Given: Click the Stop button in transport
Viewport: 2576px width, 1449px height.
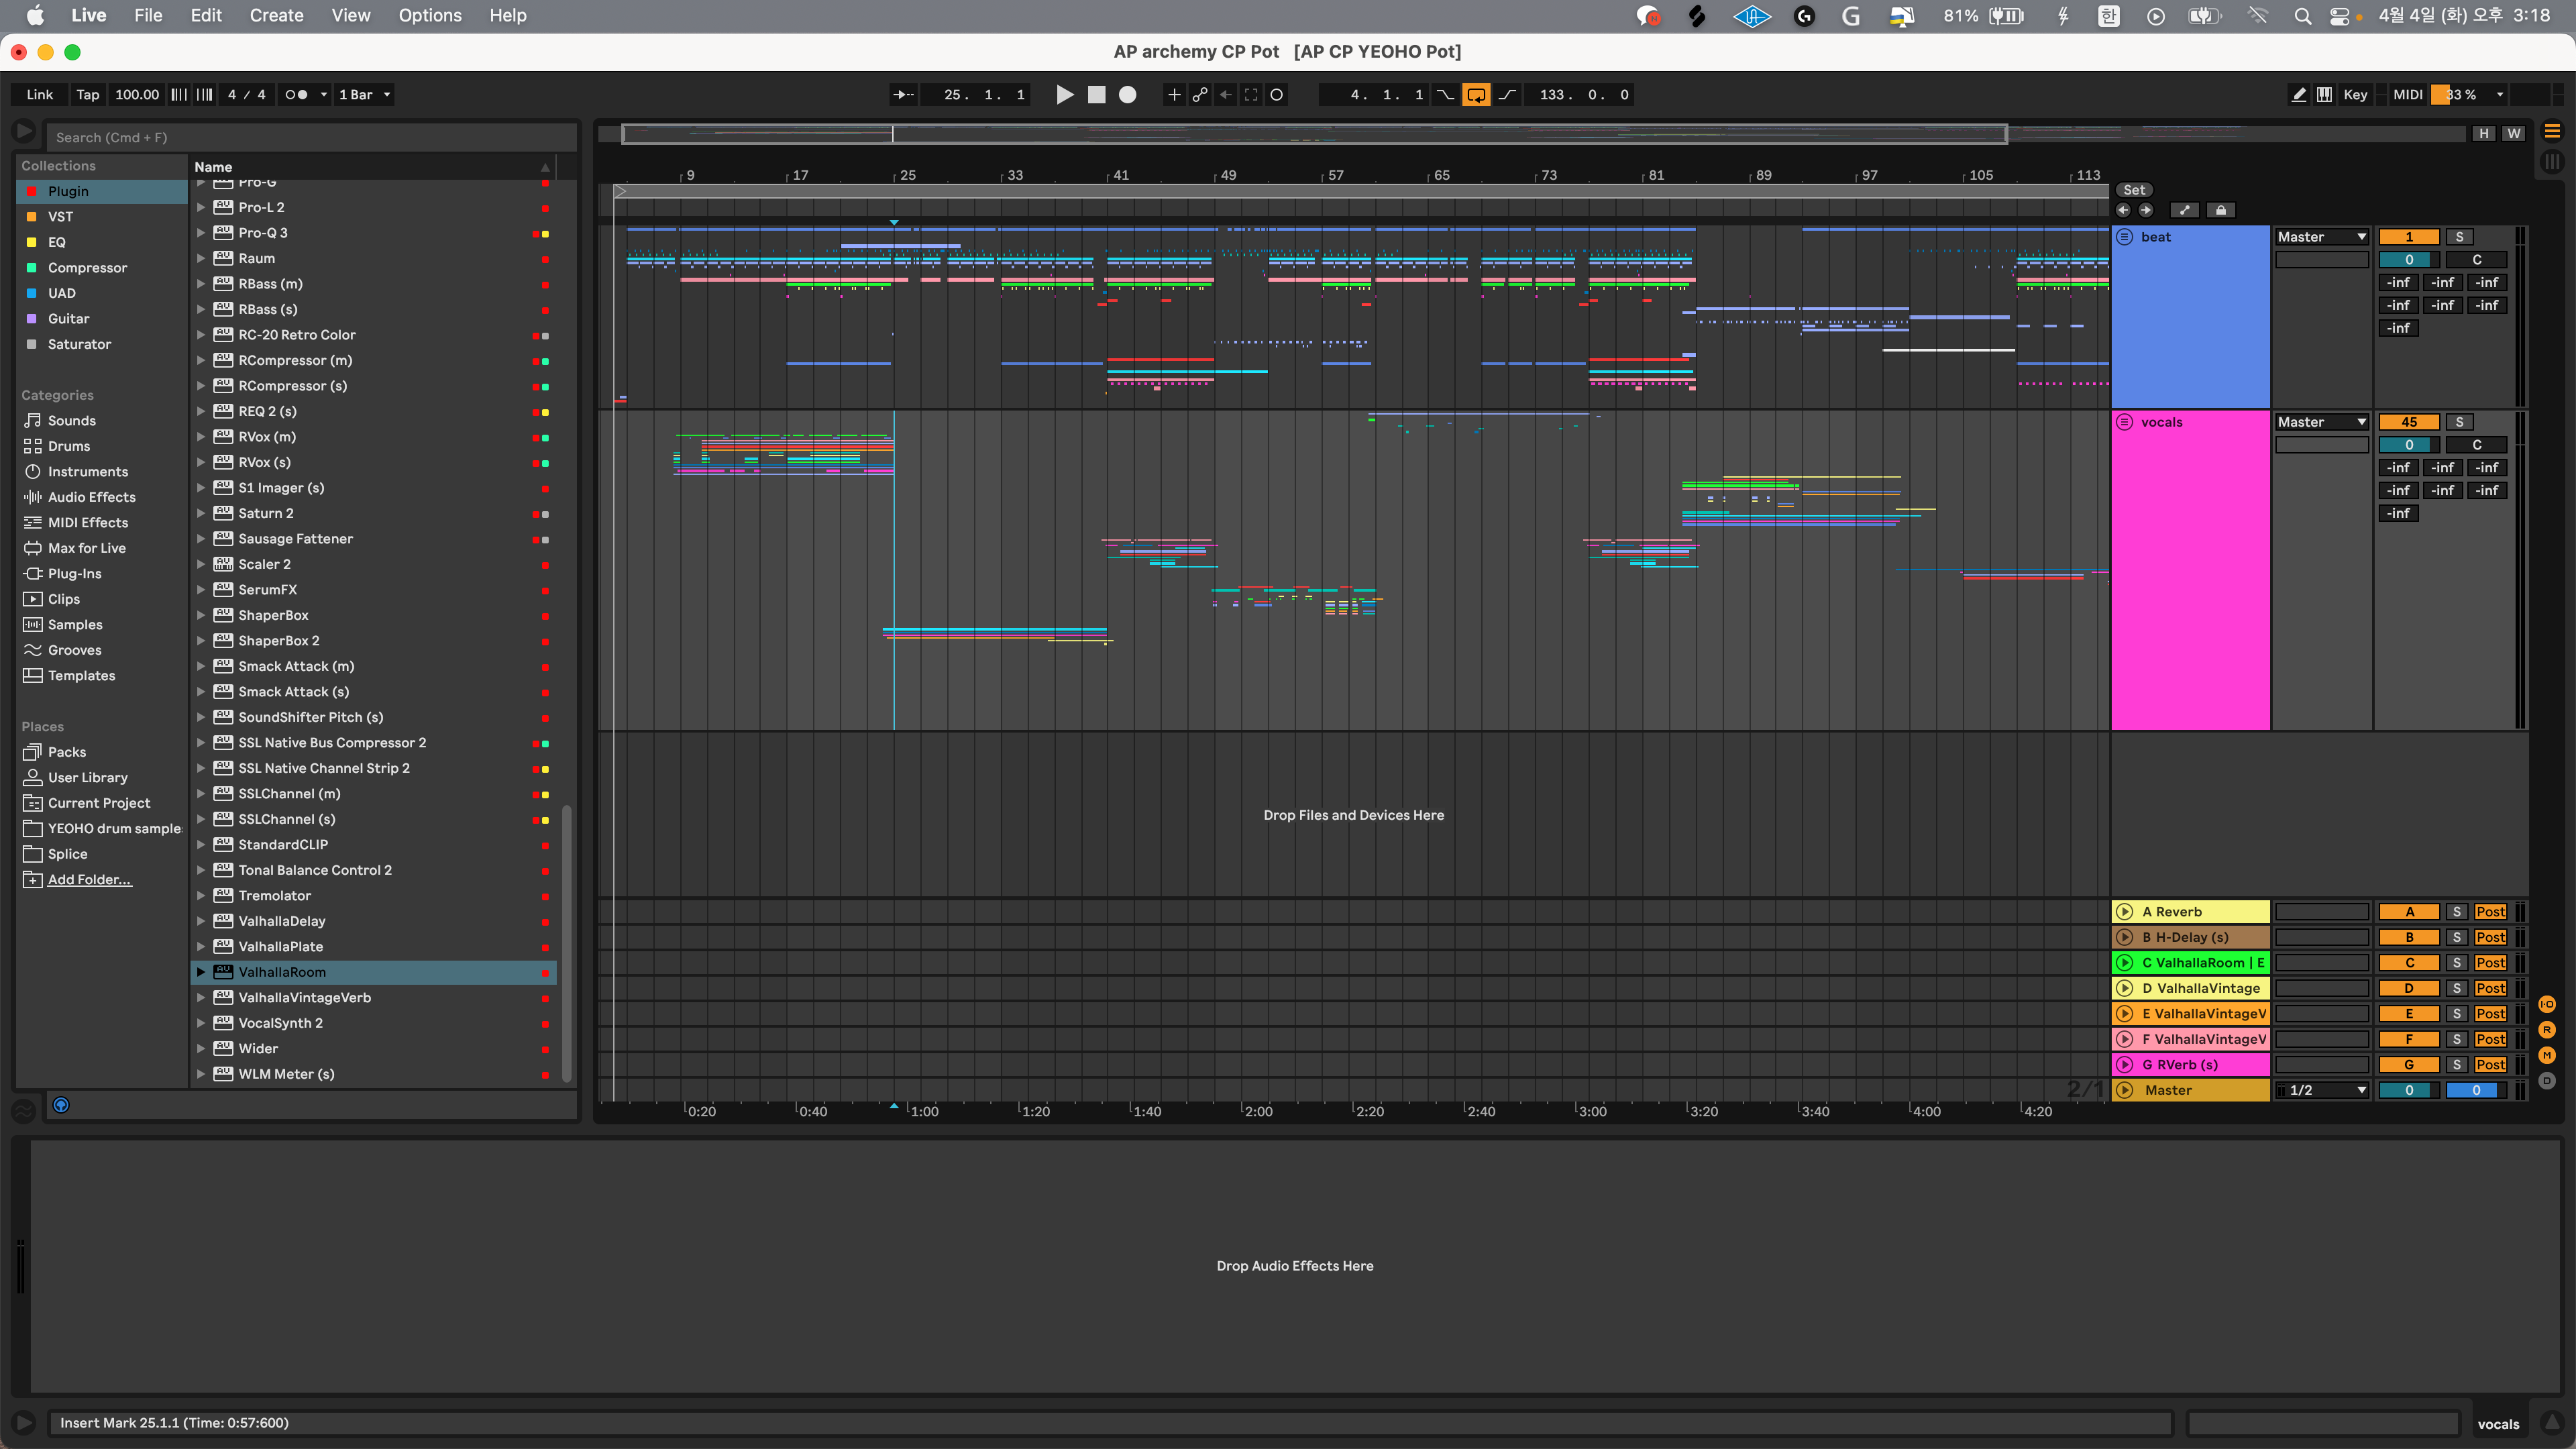Looking at the screenshot, I should (1096, 95).
